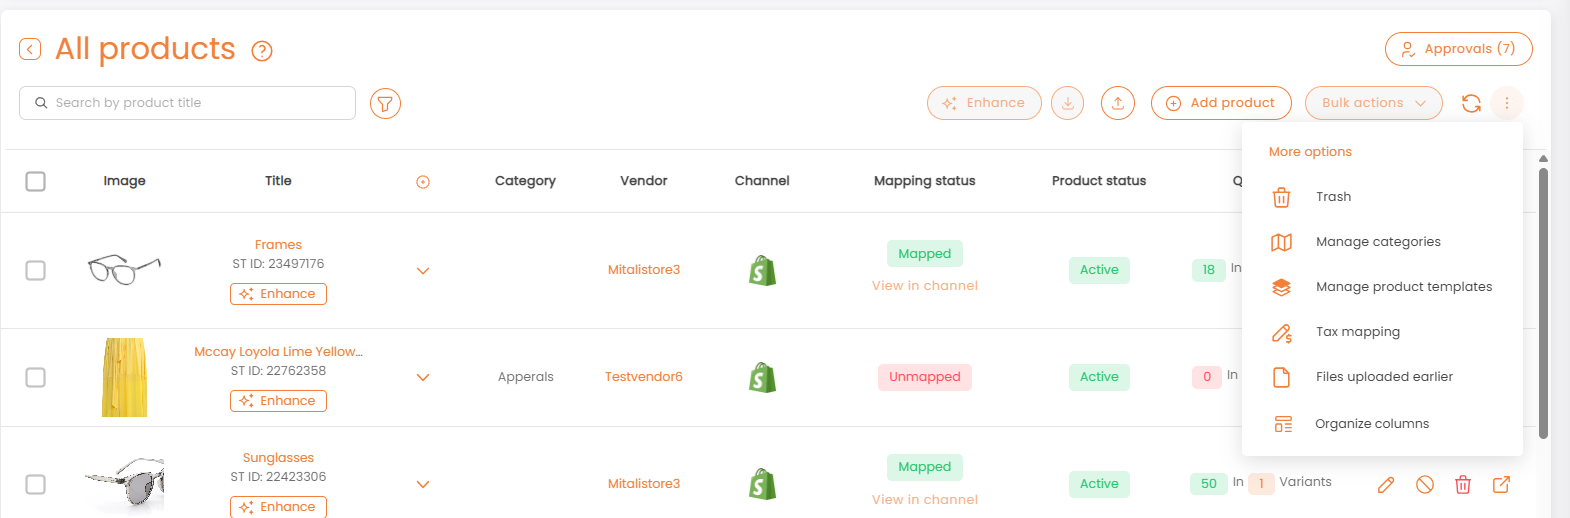Click Enhance button under Sunglasses
The width and height of the screenshot is (1570, 518).
pyautogui.click(x=278, y=507)
